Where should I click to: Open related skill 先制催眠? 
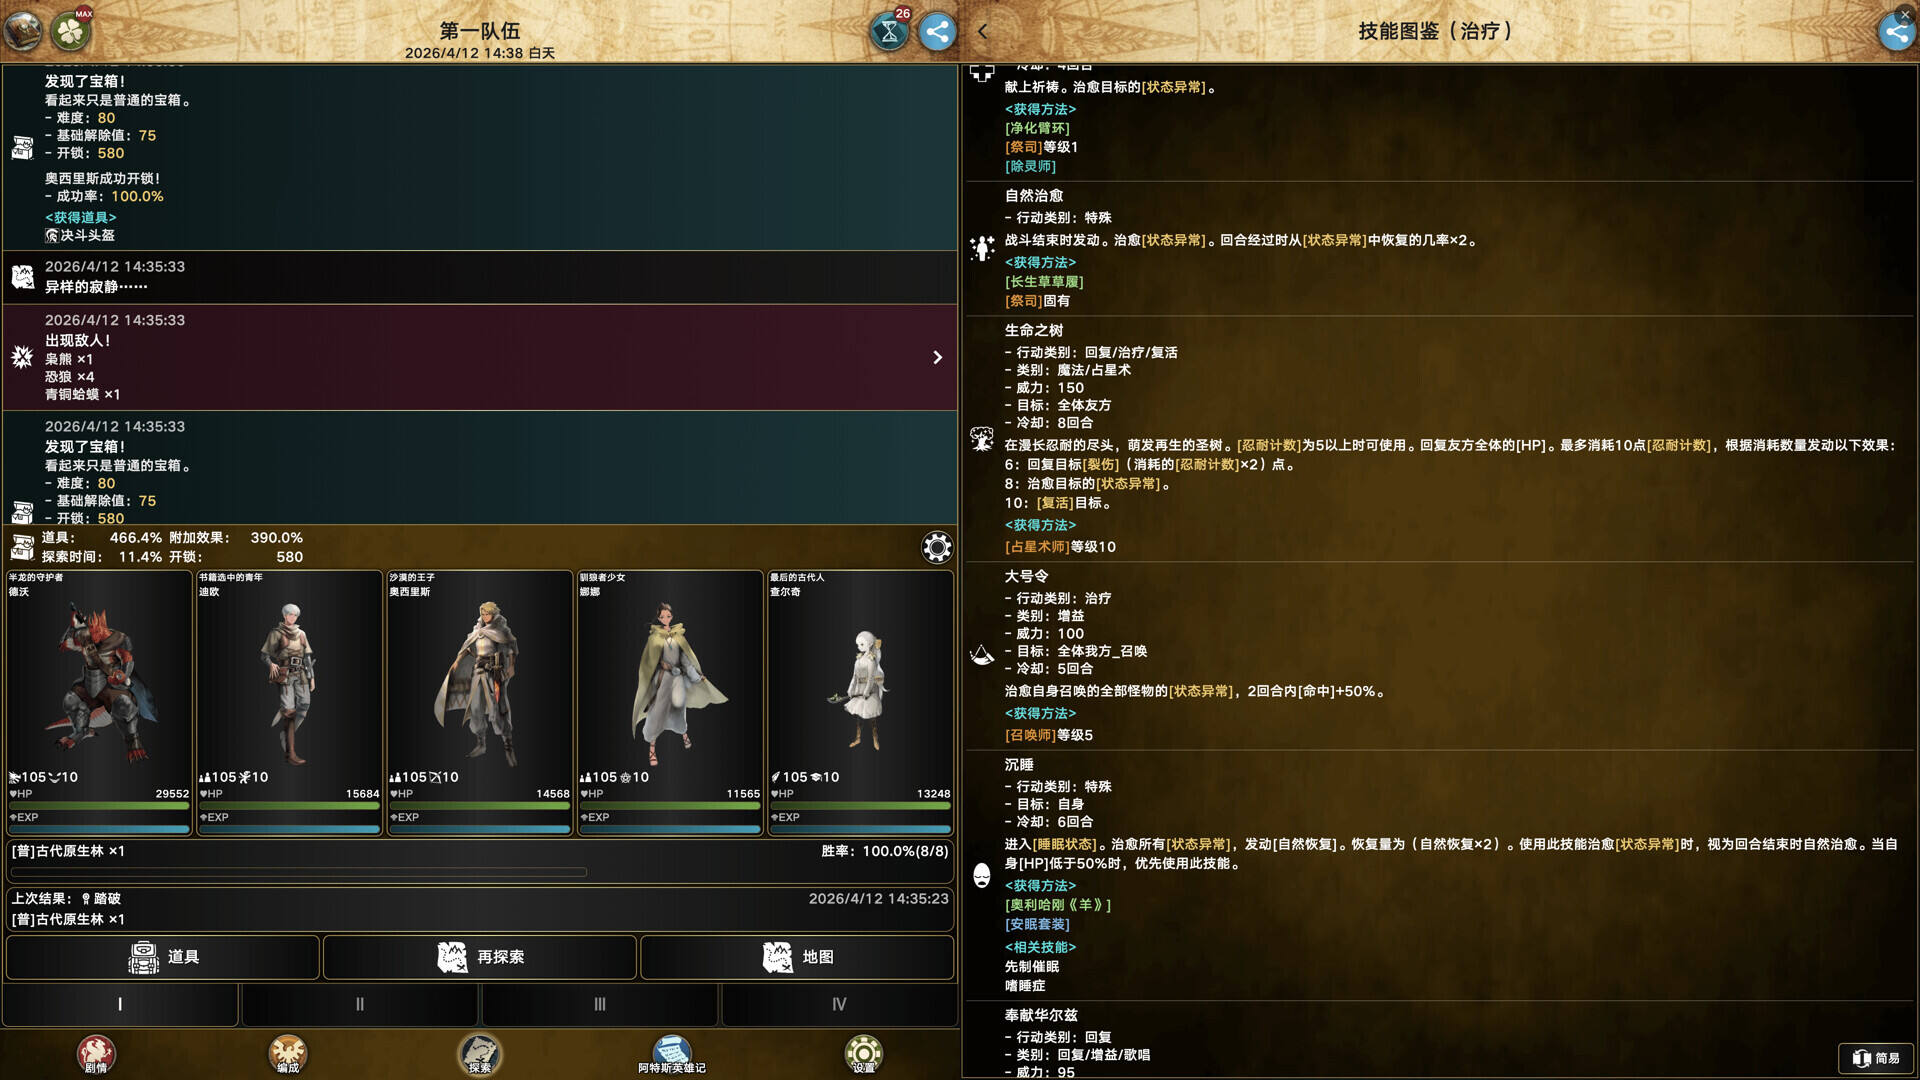pos(1032,967)
